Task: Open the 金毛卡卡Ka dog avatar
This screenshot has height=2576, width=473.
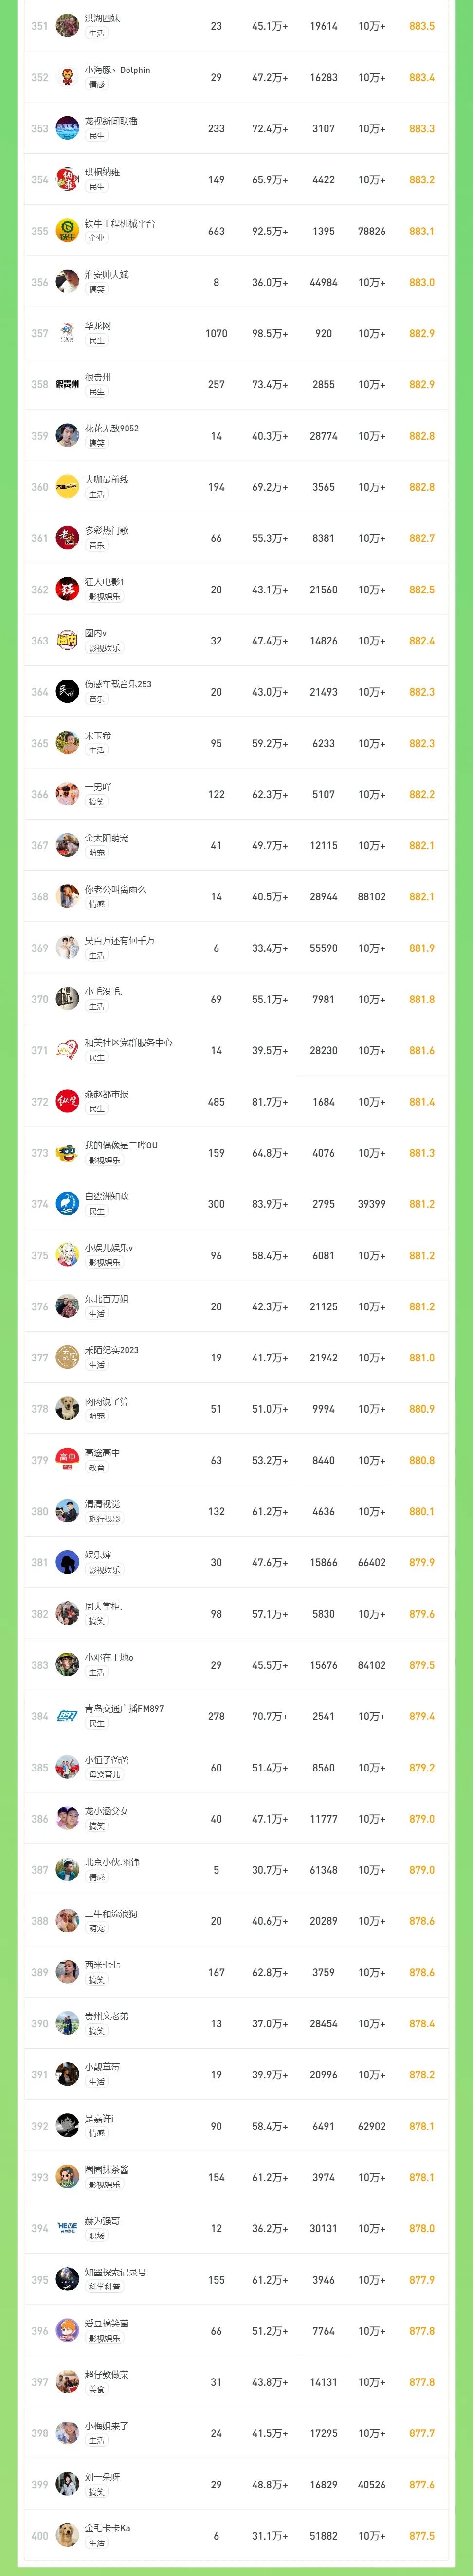Action: pos(67,2535)
